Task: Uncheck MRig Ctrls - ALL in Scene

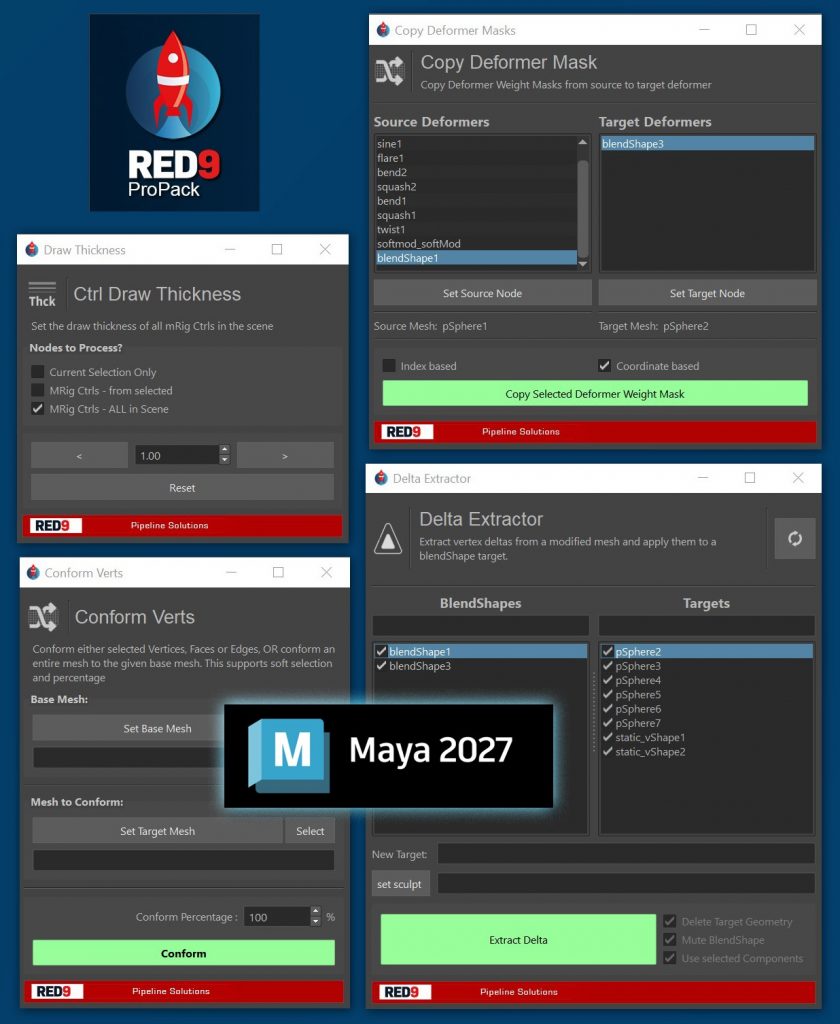Action: pyautogui.click(x=38, y=409)
